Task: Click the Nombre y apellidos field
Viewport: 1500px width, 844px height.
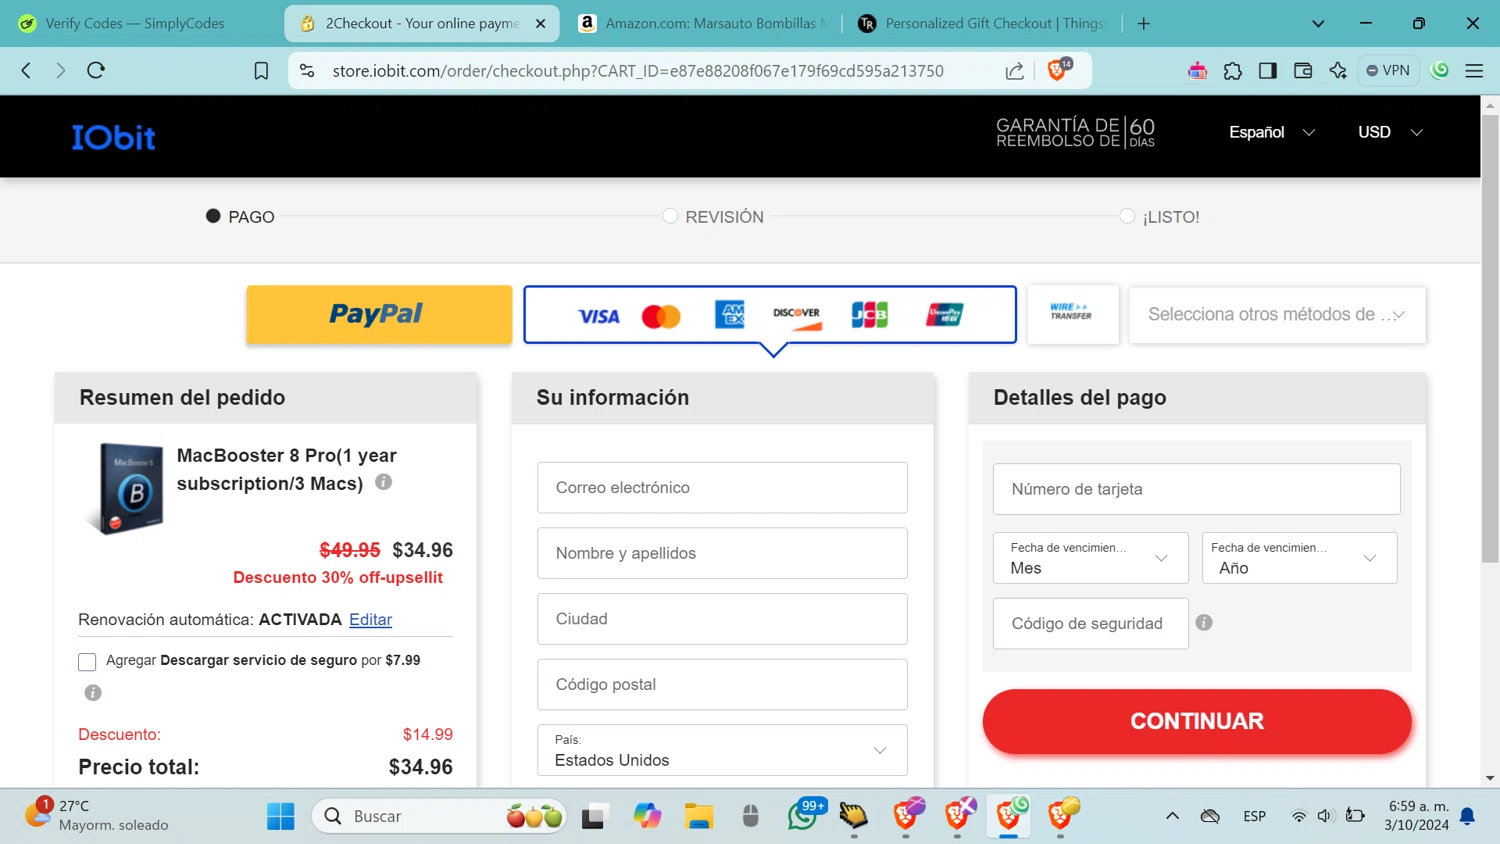Action: coord(722,553)
